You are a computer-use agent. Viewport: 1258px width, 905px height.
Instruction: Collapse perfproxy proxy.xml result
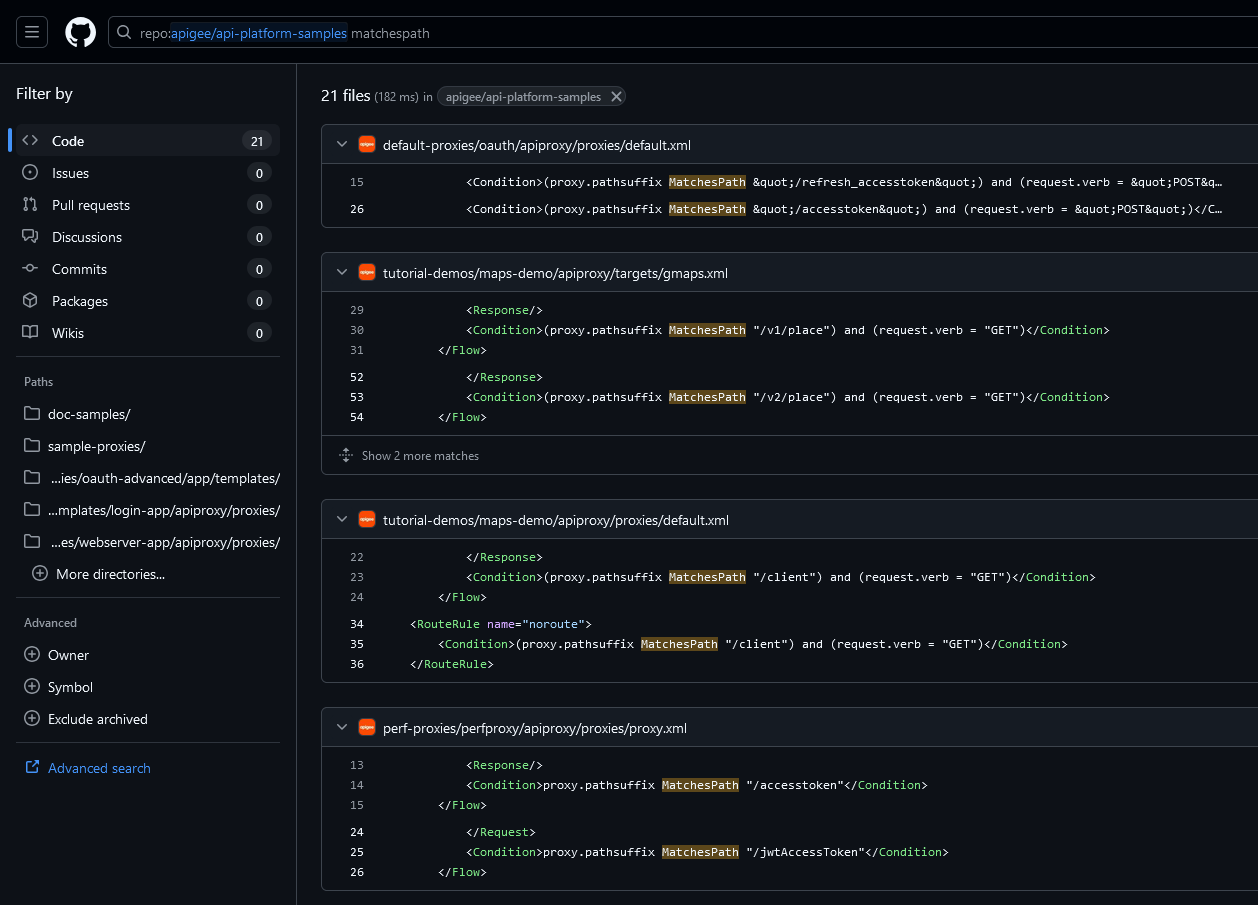click(342, 728)
